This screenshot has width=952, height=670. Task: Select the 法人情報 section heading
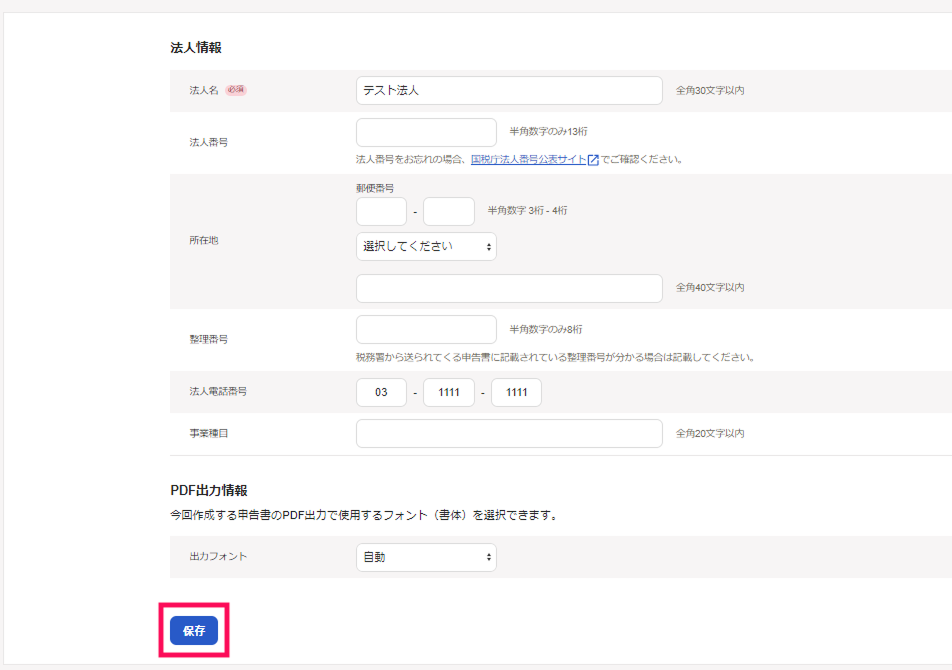[196, 47]
